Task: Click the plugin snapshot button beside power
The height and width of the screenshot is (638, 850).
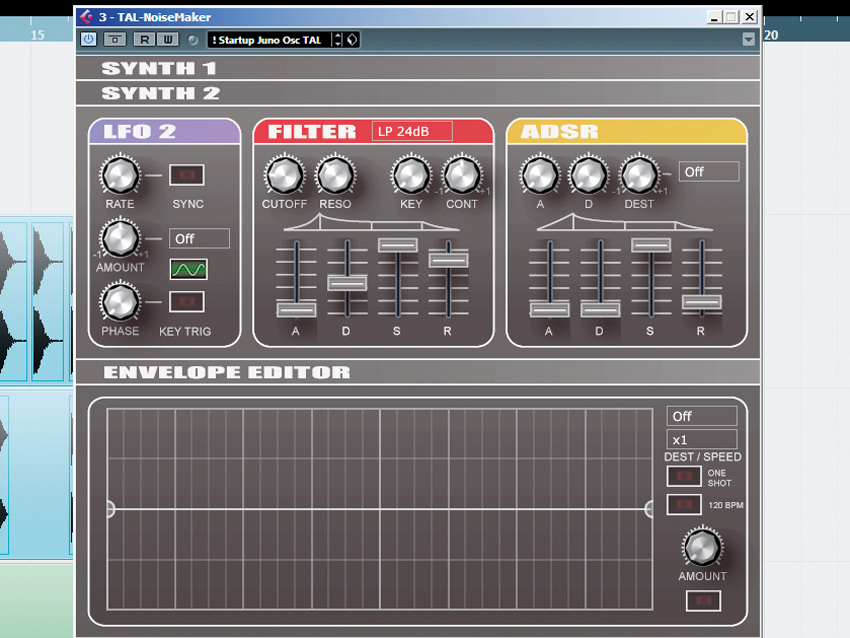Action: point(114,40)
